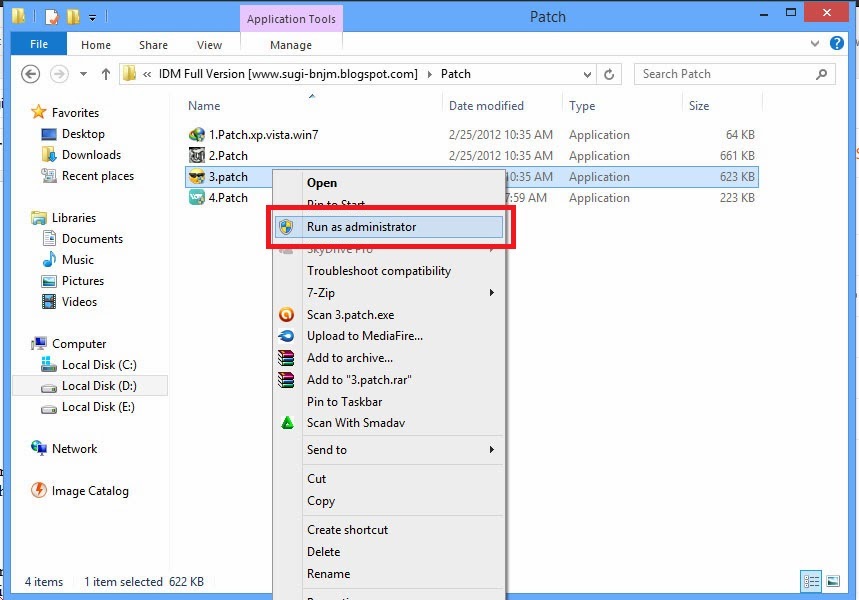Choose Rename in context menu
859x600 pixels.
388,574
